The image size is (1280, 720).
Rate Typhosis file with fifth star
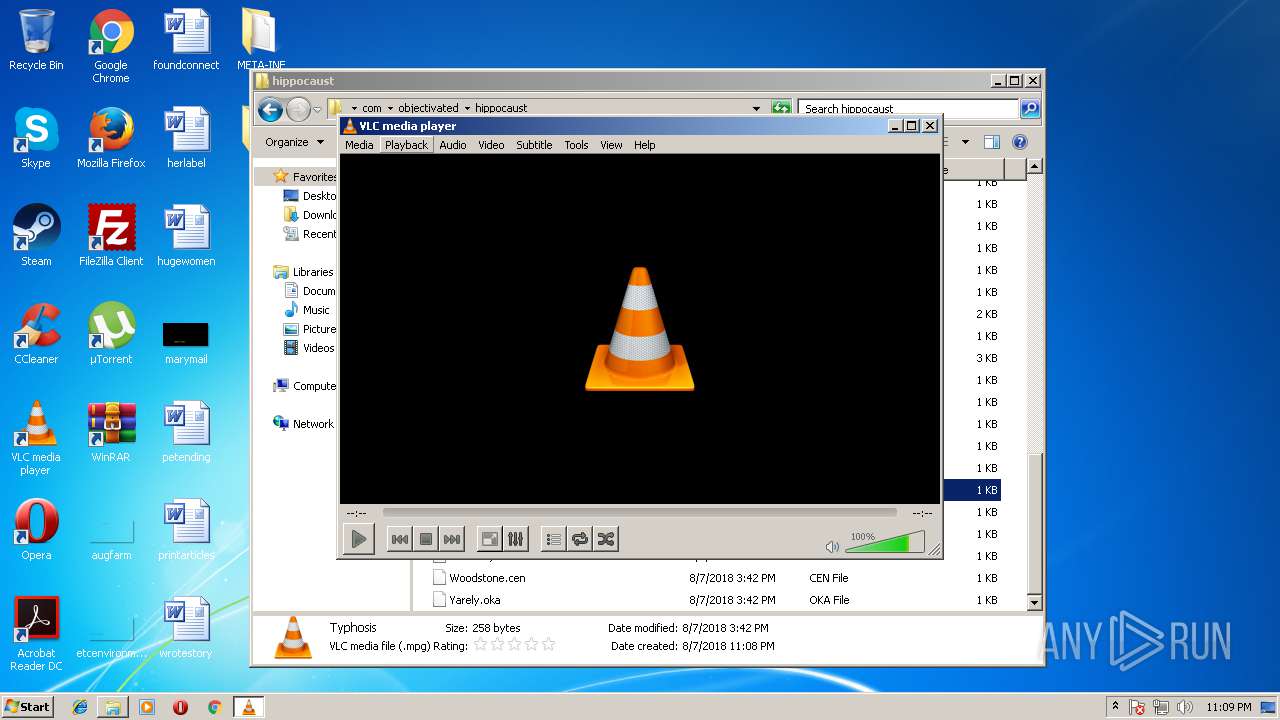pos(548,645)
